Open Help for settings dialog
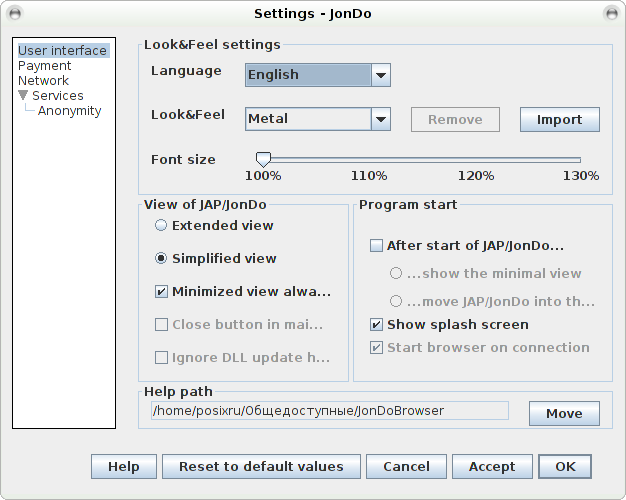Screen dimensions: 626x500 124,466
